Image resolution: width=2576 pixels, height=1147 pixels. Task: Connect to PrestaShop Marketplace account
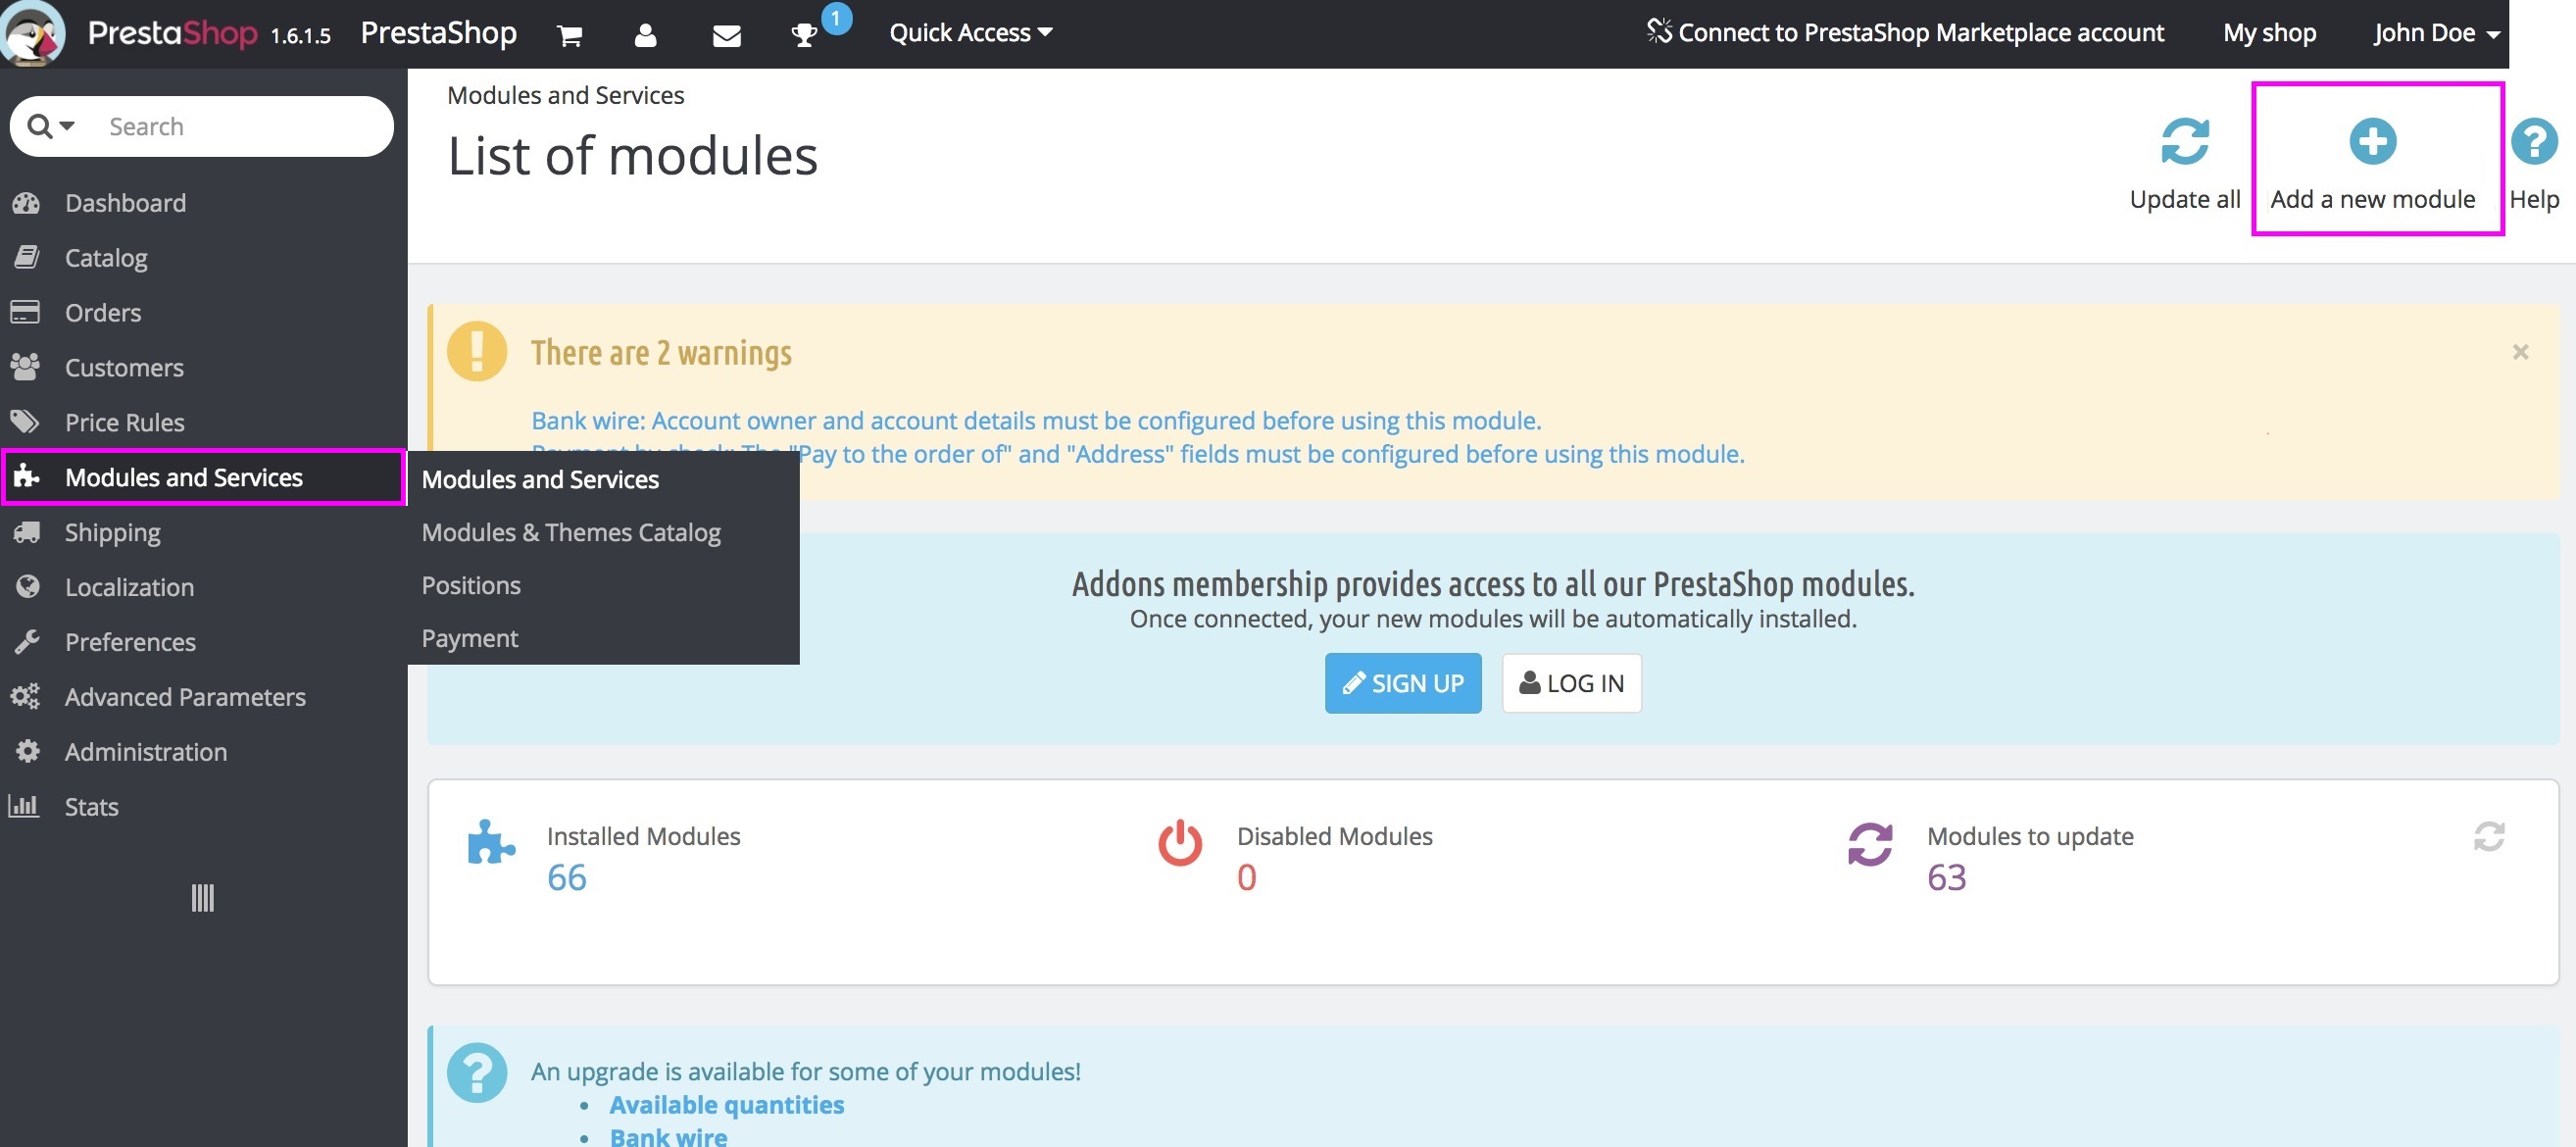tap(1905, 33)
